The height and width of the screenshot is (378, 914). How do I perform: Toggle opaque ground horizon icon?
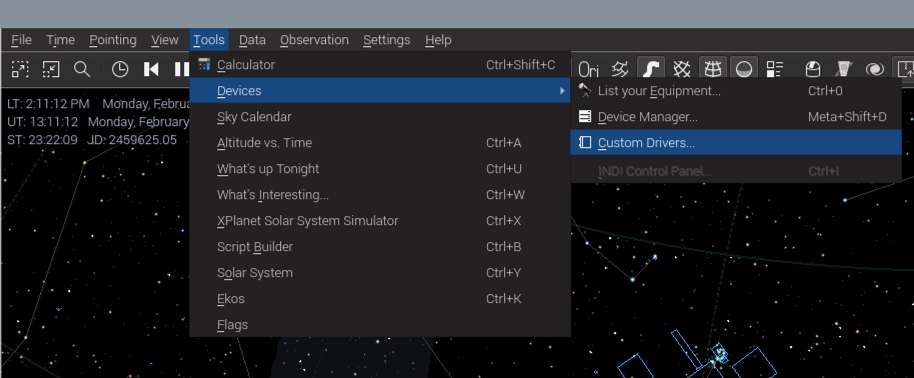744,69
